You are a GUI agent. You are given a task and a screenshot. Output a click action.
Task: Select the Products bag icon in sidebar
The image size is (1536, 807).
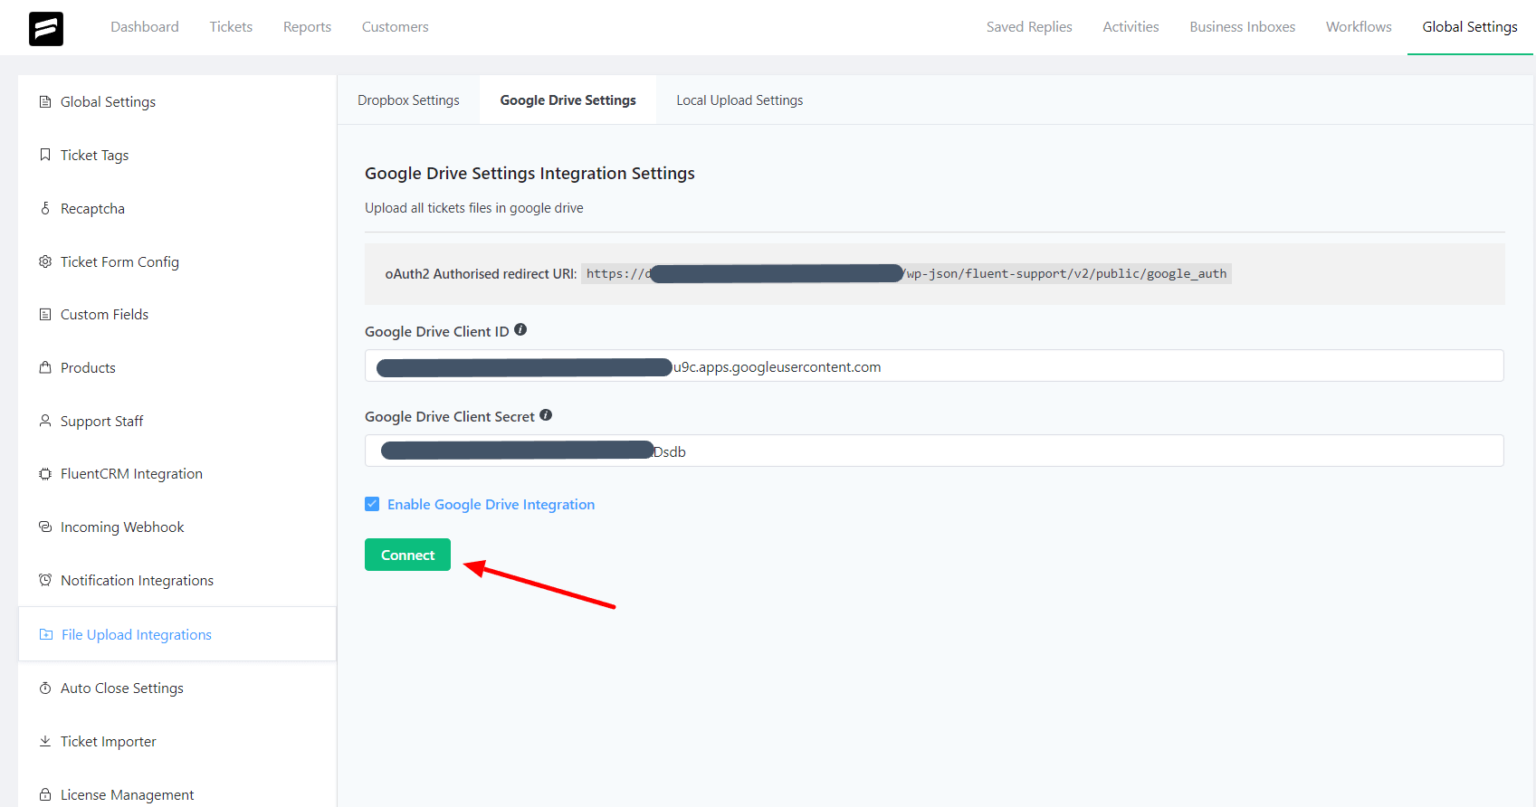tap(44, 367)
